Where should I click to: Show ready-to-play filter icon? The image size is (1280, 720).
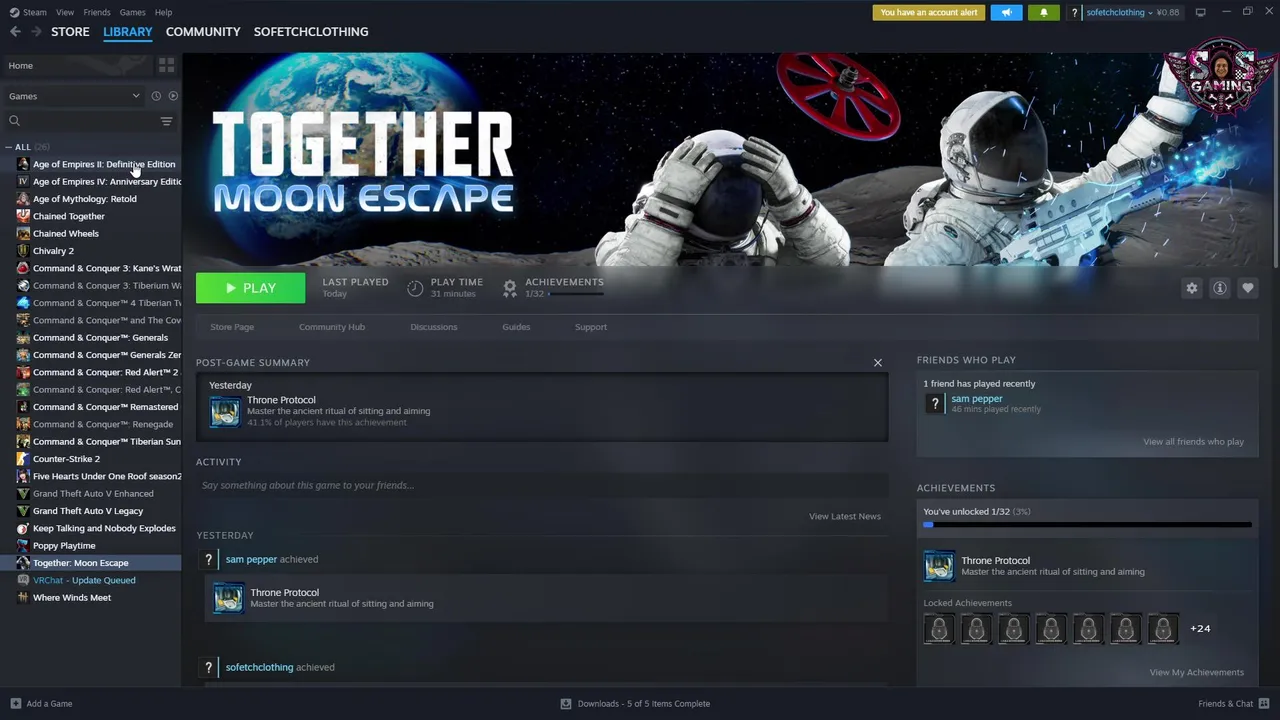(x=173, y=96)
